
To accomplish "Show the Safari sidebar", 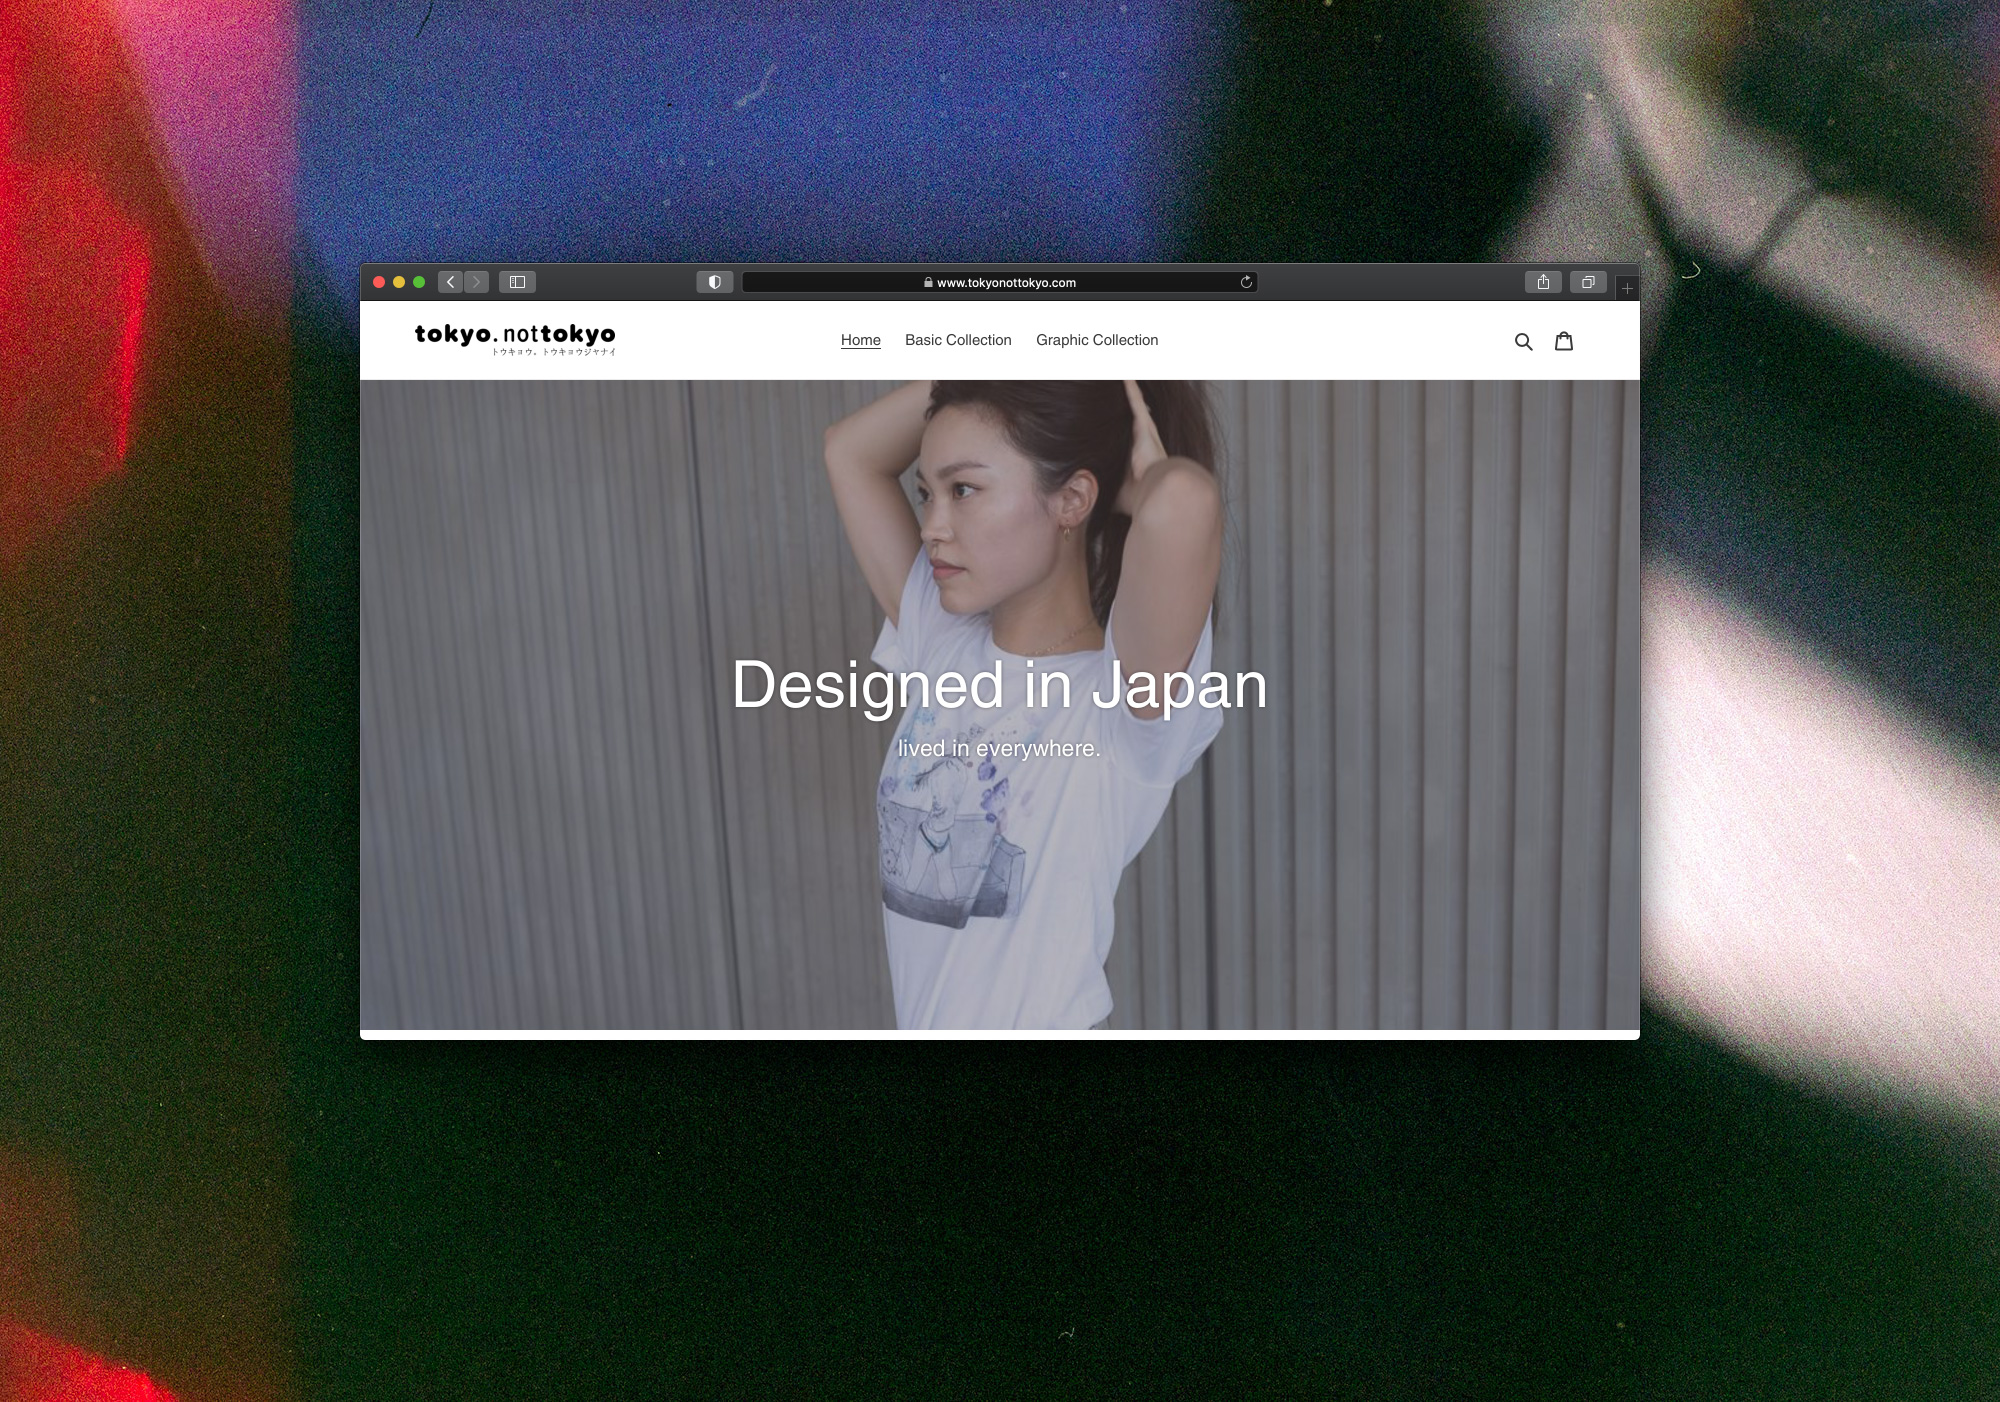I will pos(518,282).
